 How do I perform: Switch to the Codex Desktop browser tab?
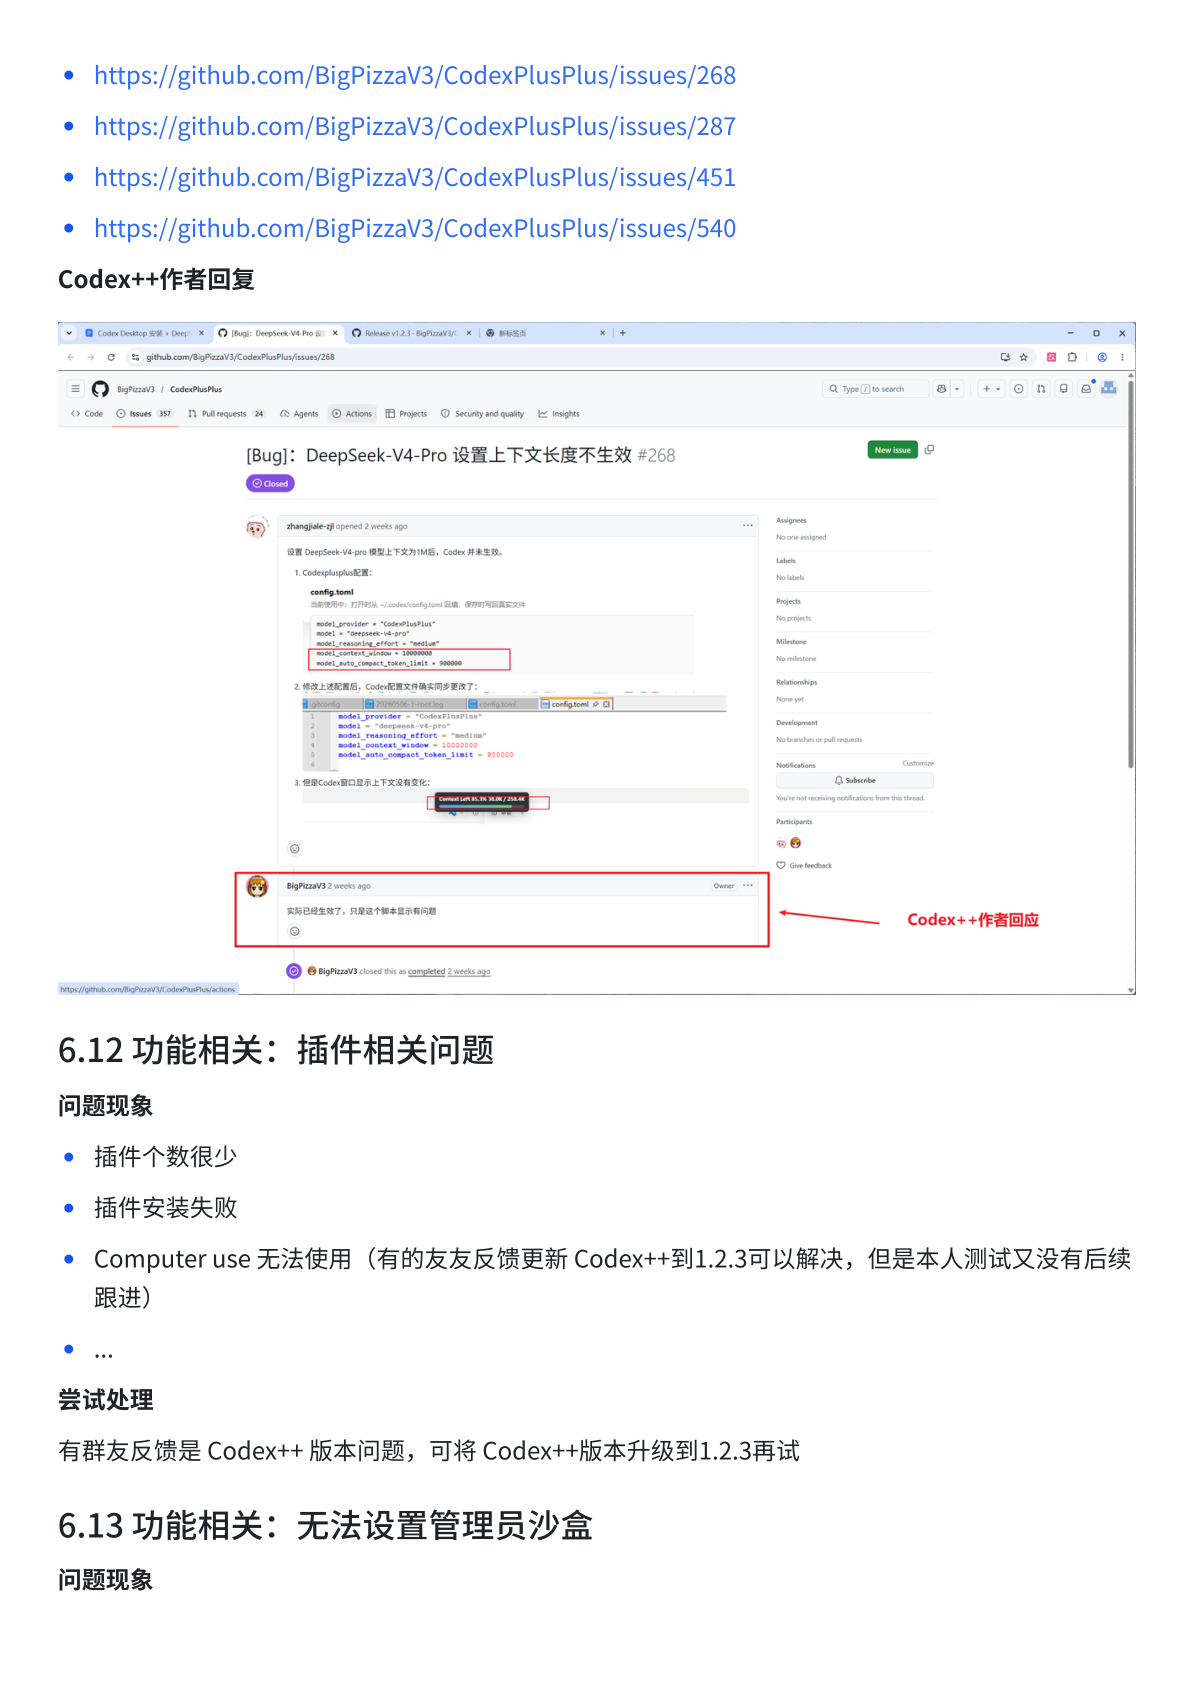[144, 333]
